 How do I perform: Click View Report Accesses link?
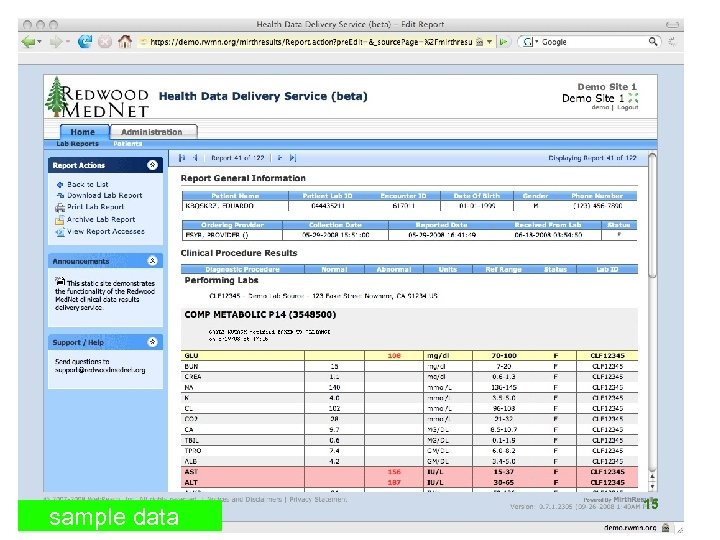pyautogui.click(x=106, y=231)
